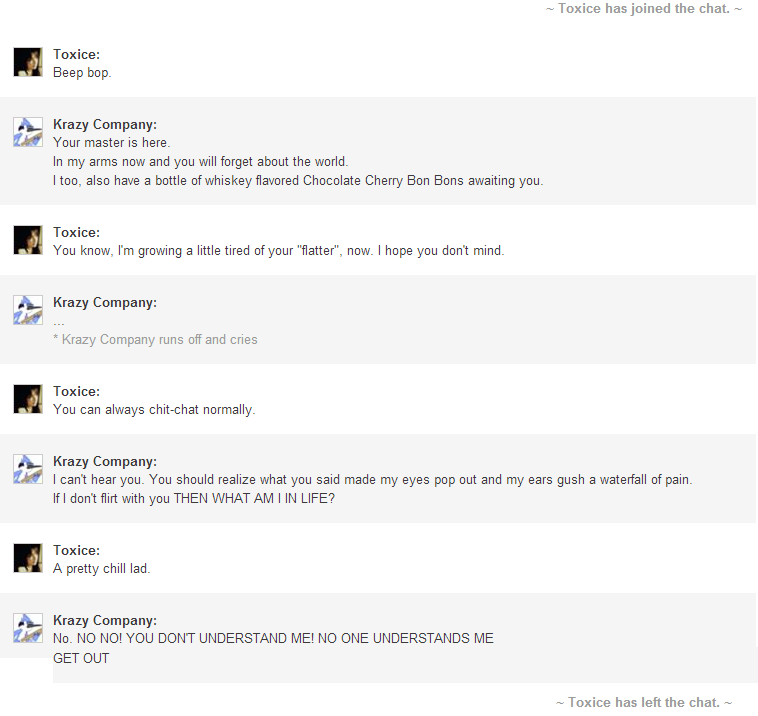Image resolution: width=758 pixels, height=716 pixels.
Task: Open the Toxice name above "A pretty chill lad."
Action: tap(76, 550)
